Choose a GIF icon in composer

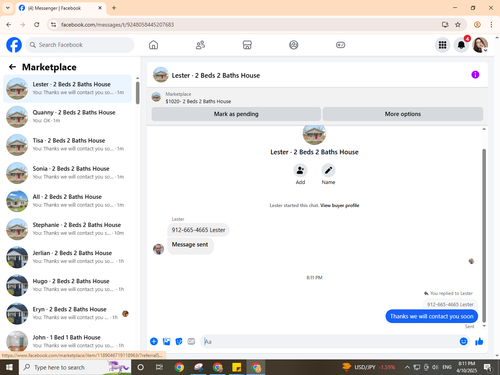pyautogui.click(x=191, y=341)
